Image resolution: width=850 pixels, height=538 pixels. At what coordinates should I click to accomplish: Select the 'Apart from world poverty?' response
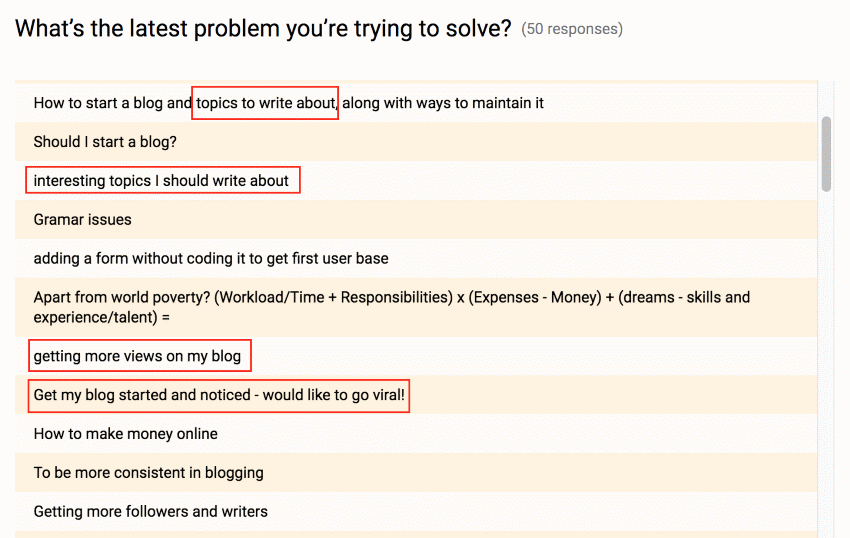coord(416,308)
